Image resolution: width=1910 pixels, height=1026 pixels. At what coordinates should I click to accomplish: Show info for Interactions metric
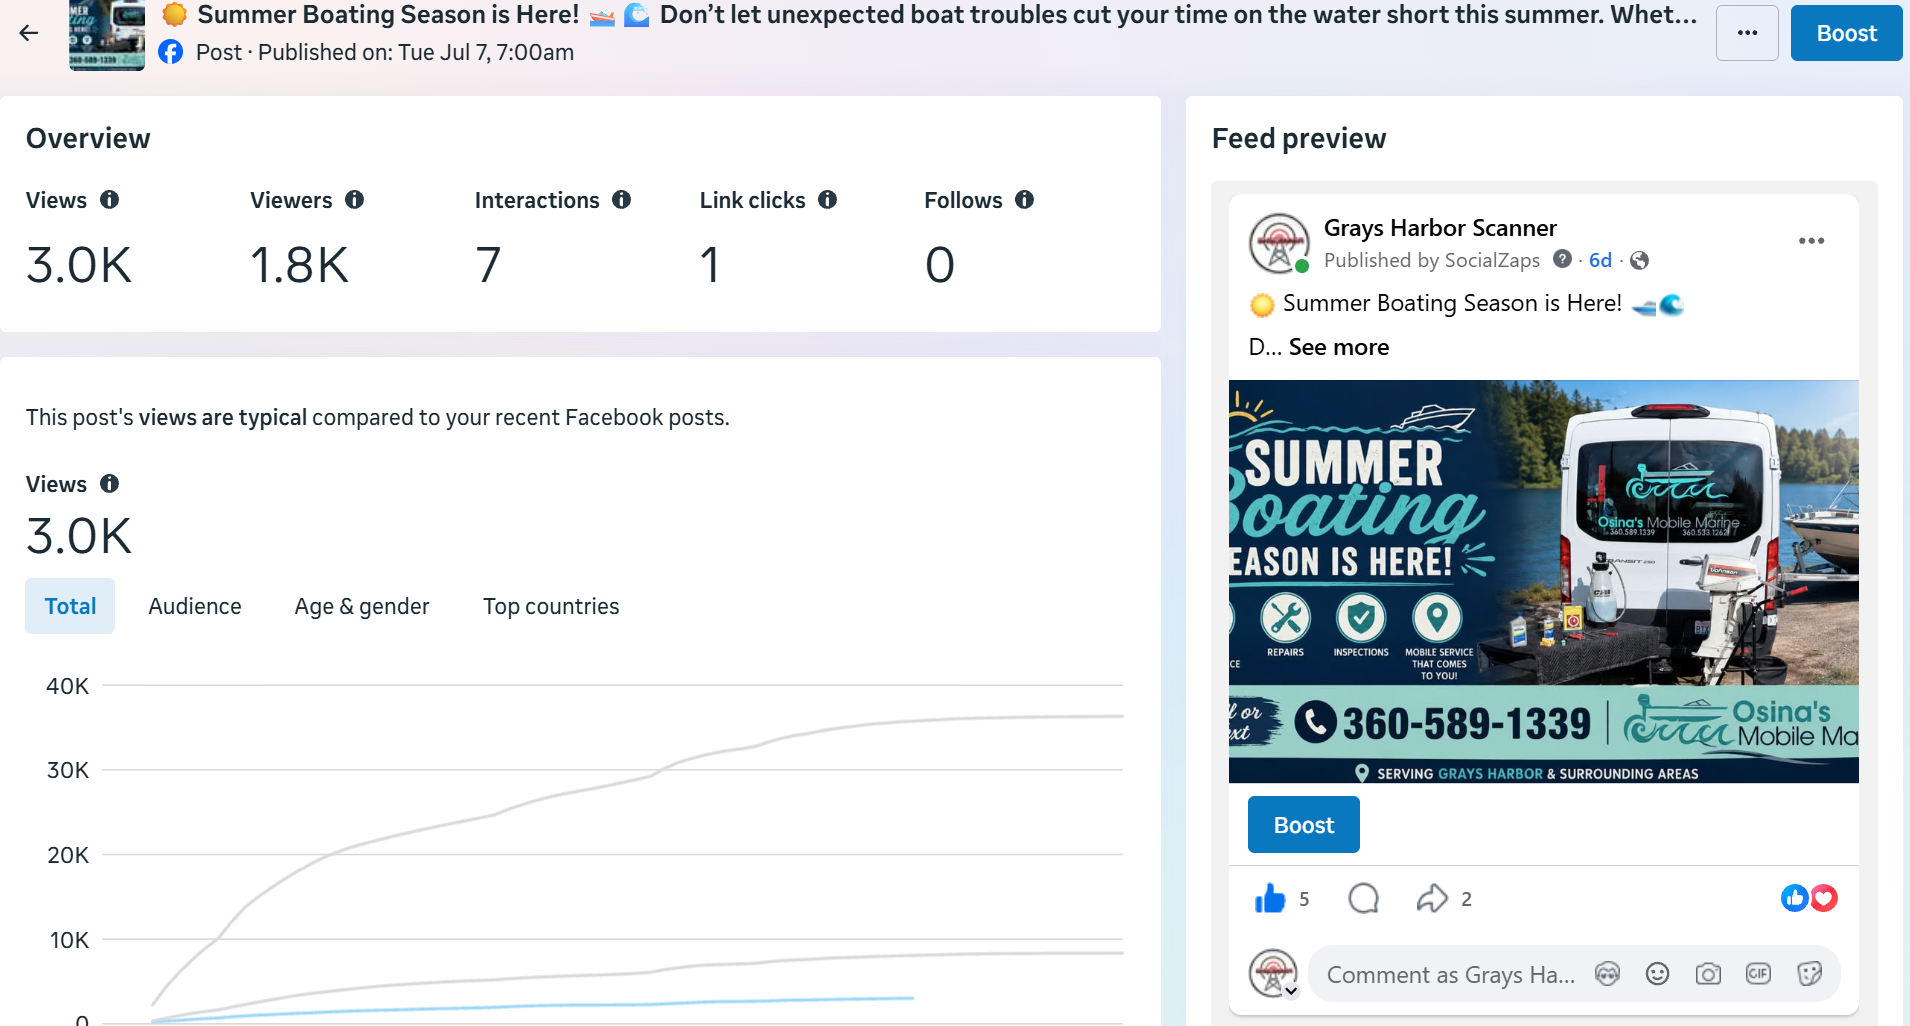622,200
